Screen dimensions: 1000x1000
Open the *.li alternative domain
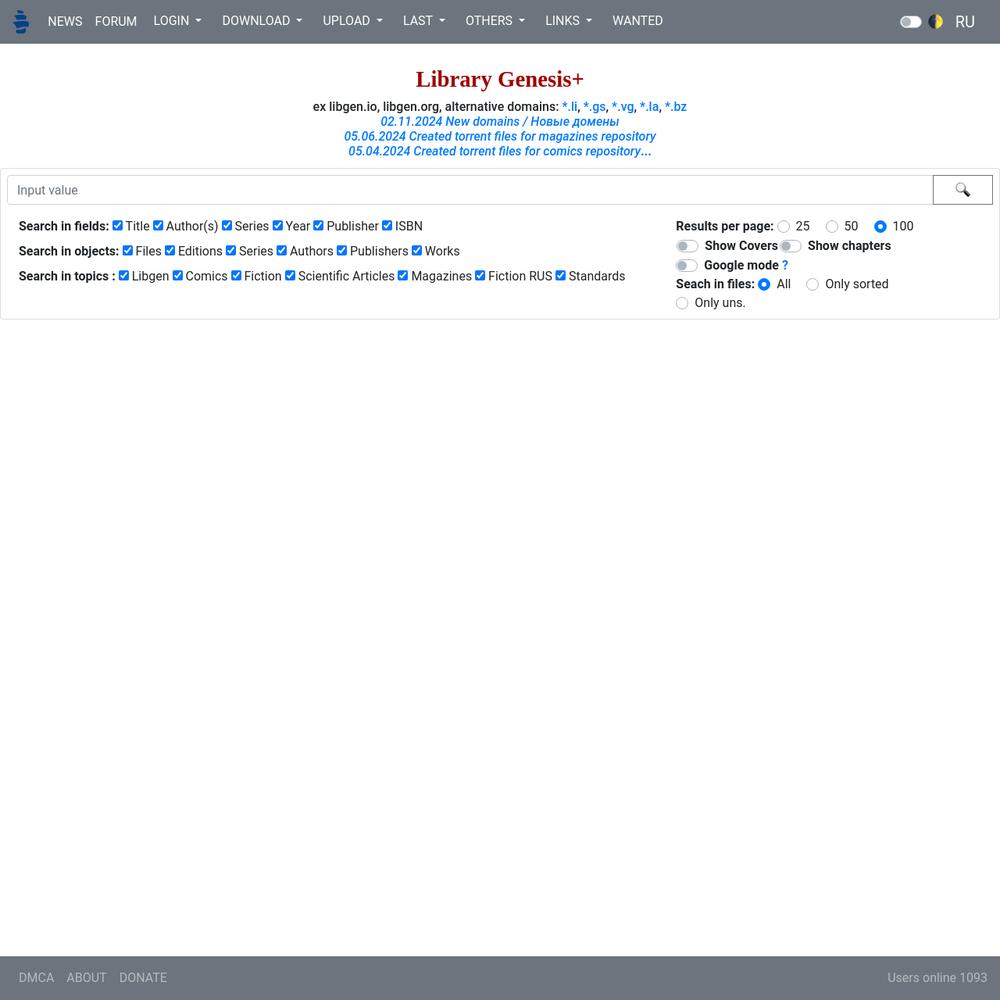tap(570, 107)
